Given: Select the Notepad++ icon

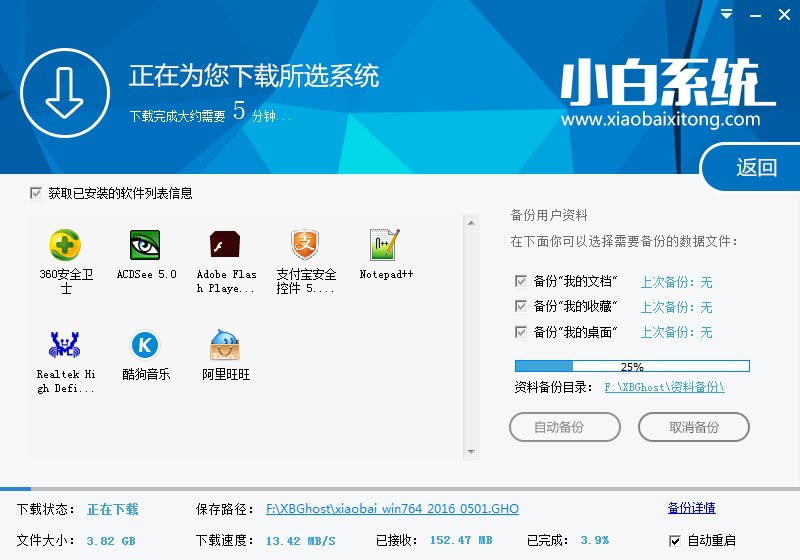Looking at the screenshot, I should tap(385, 245).
